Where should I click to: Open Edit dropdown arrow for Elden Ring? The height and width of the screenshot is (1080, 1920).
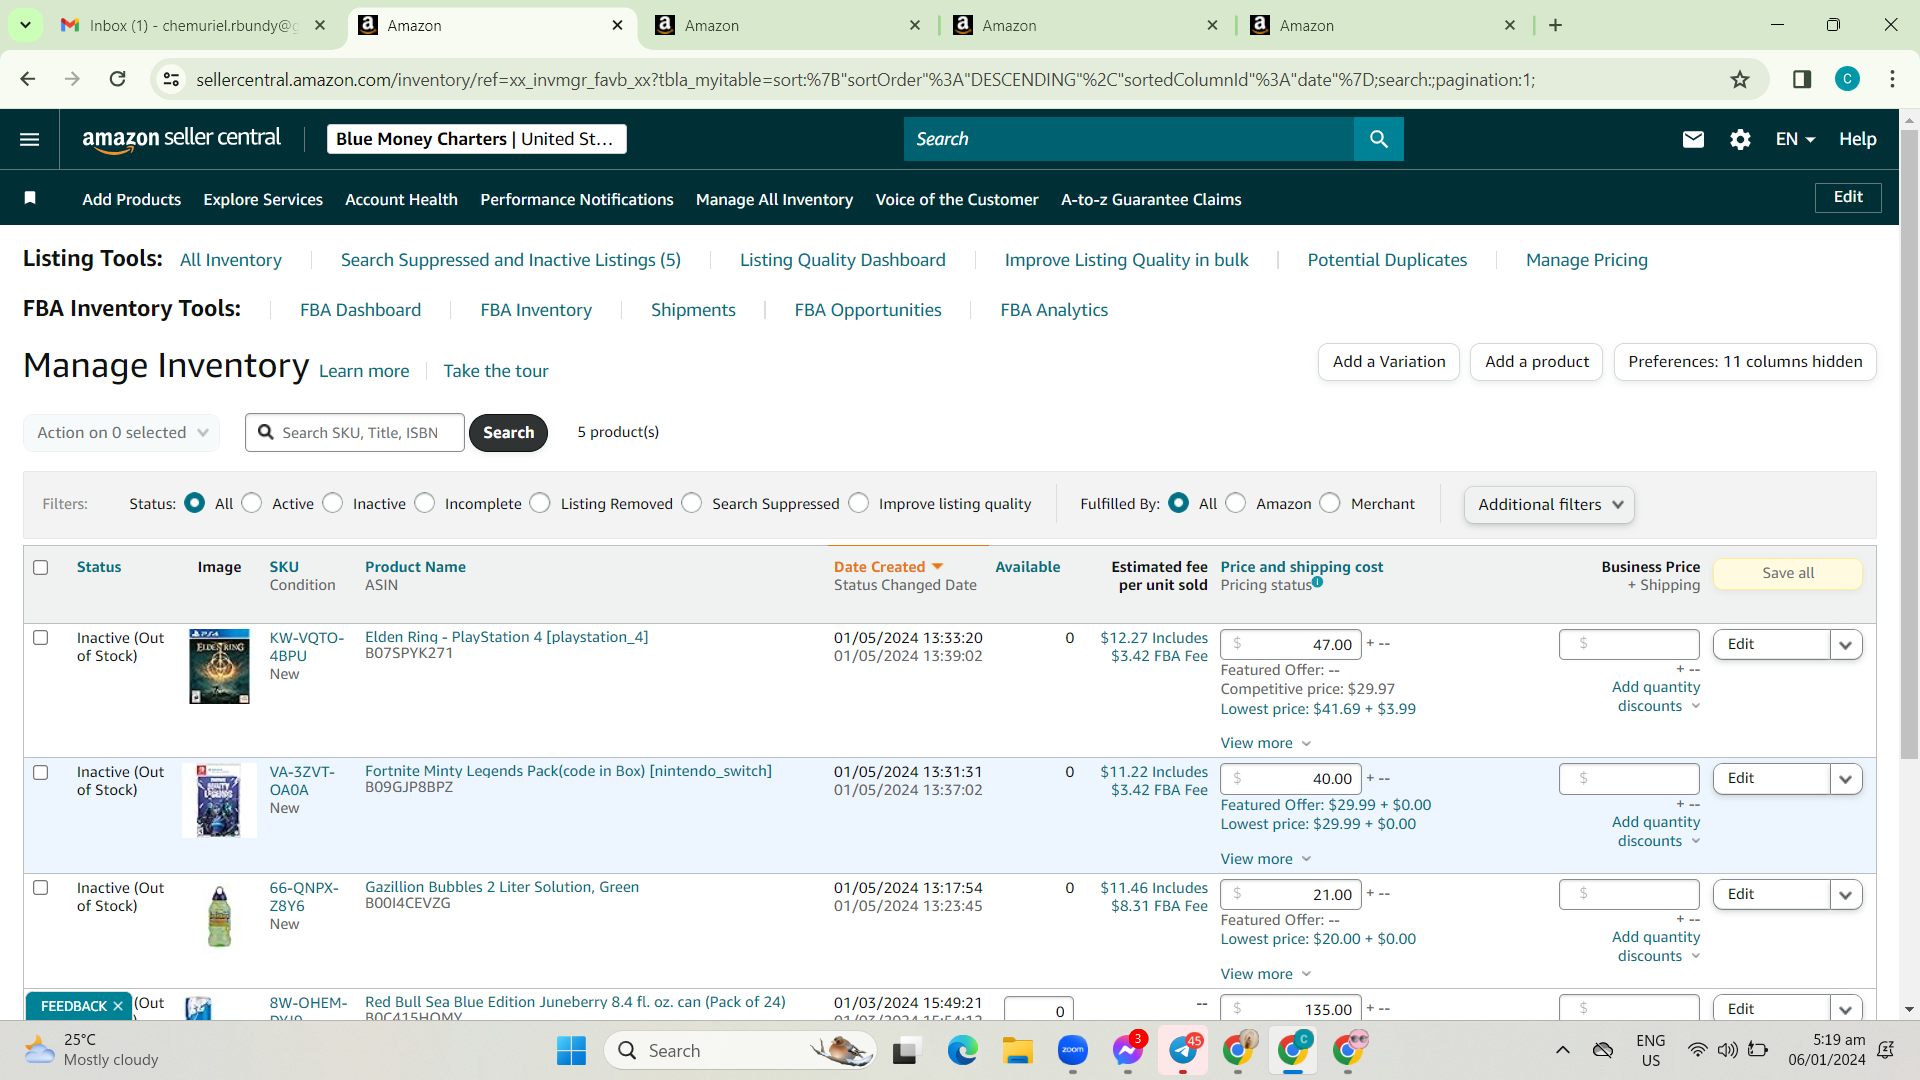(1846, 645)
